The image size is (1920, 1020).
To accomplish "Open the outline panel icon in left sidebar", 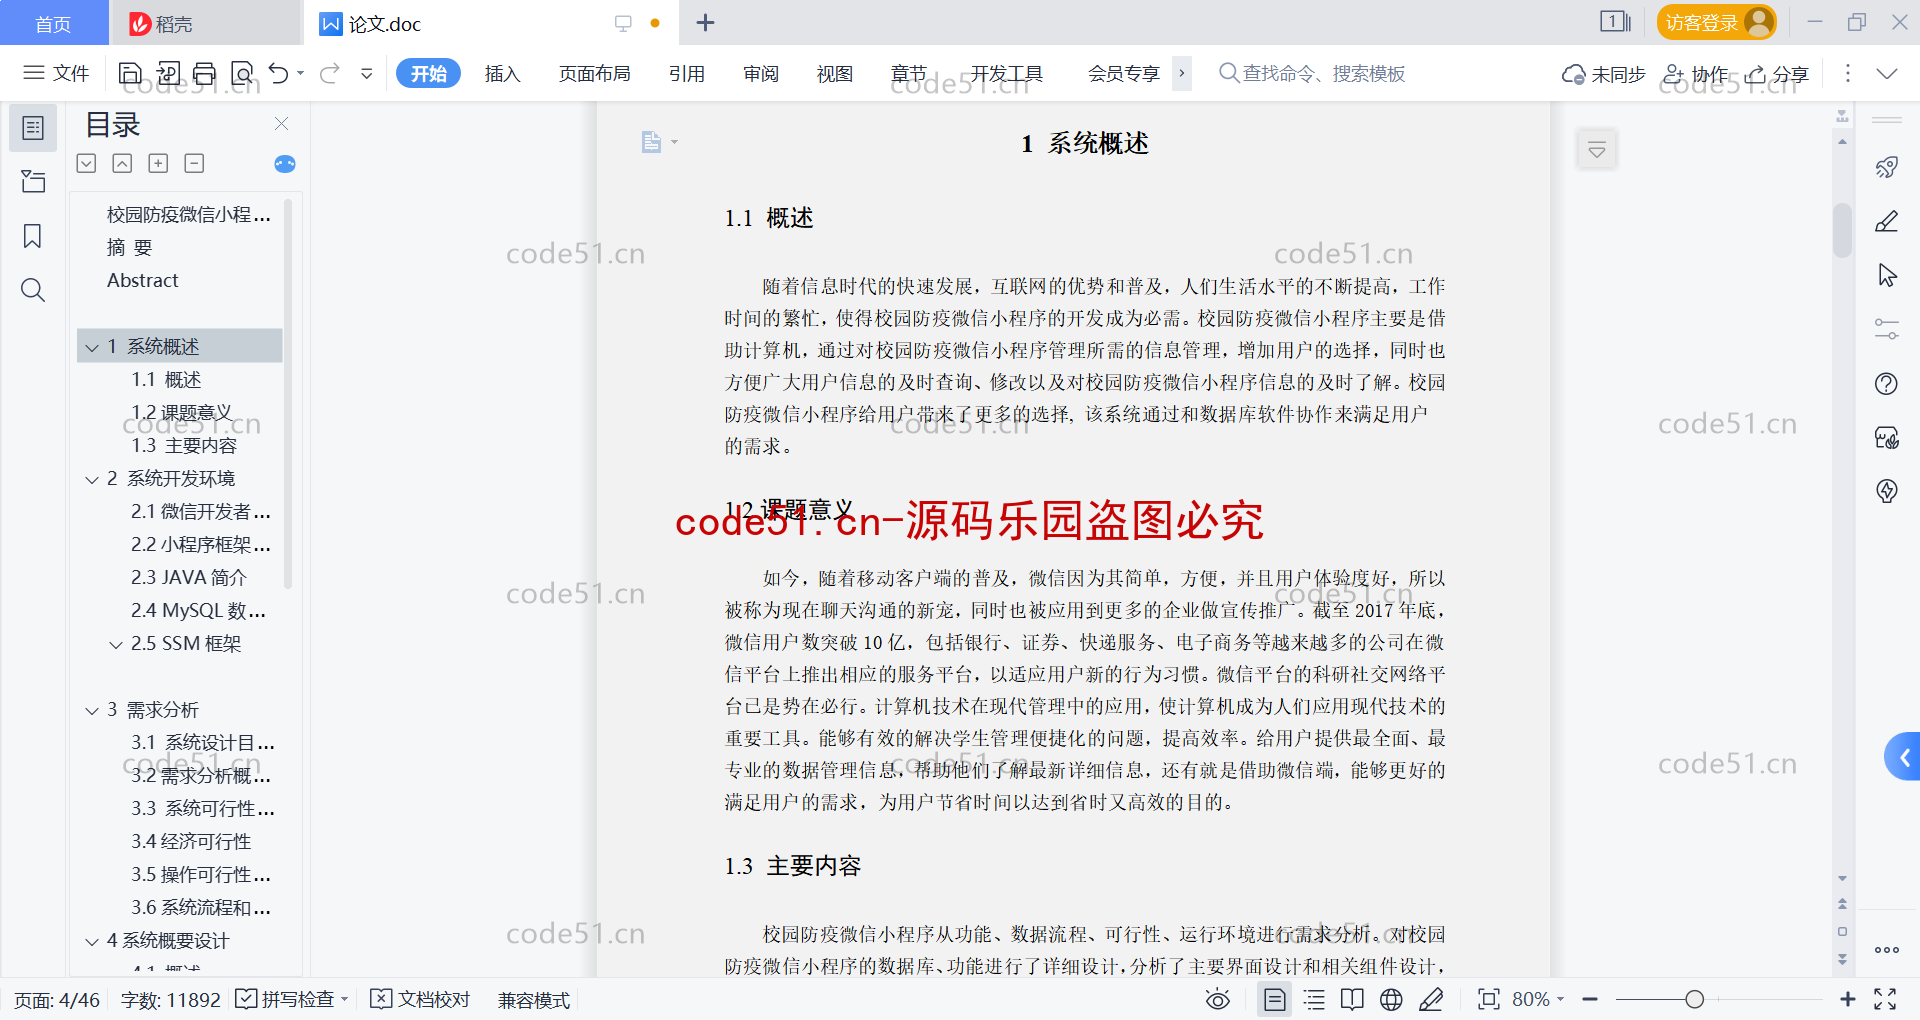I will pyautogui.click(x=33, y=128).
